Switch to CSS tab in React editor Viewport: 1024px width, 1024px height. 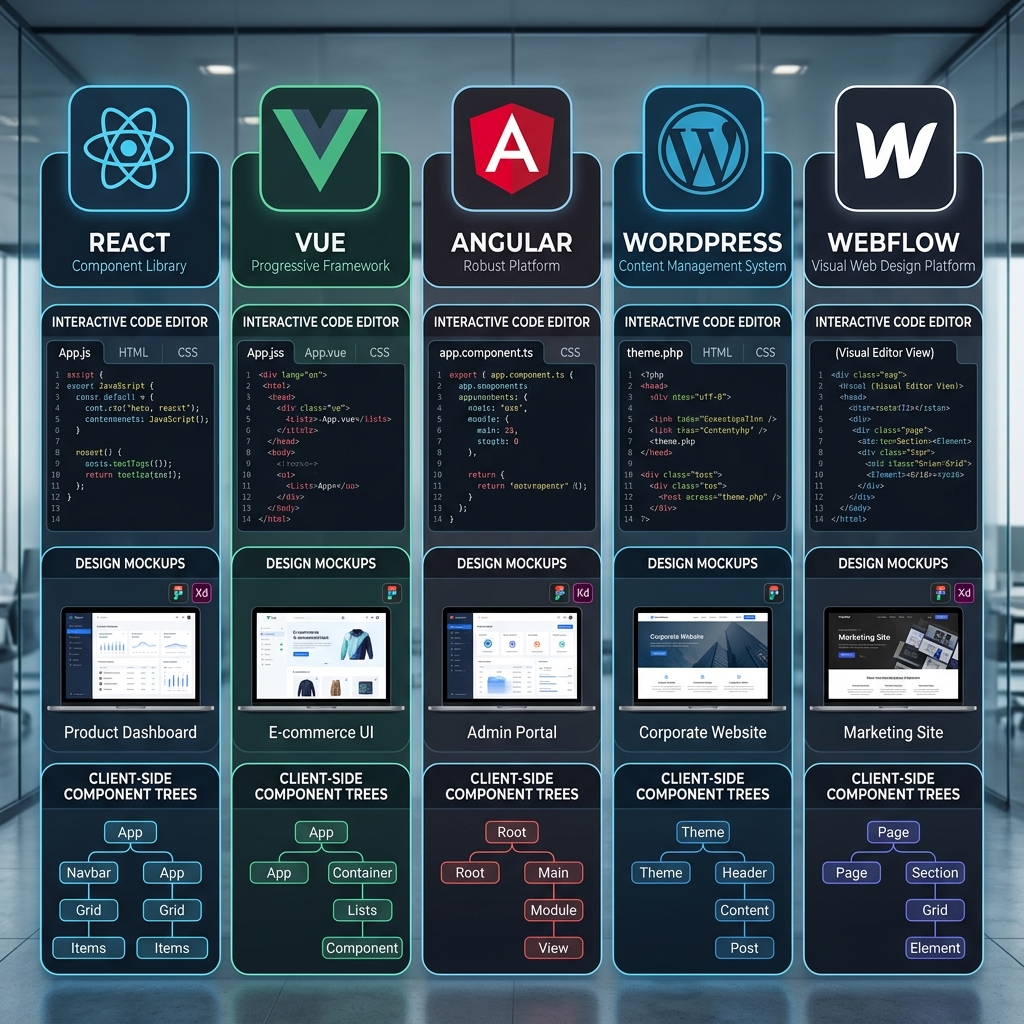pyautogui.click(x=187, y=353)
